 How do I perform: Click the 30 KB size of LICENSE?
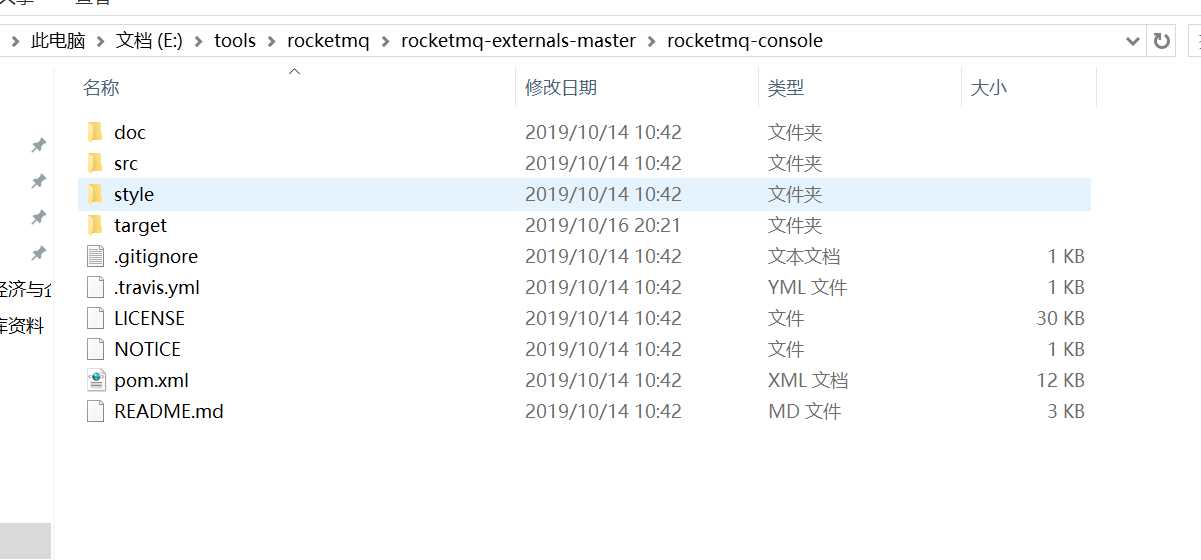[x=1060, y=318]
